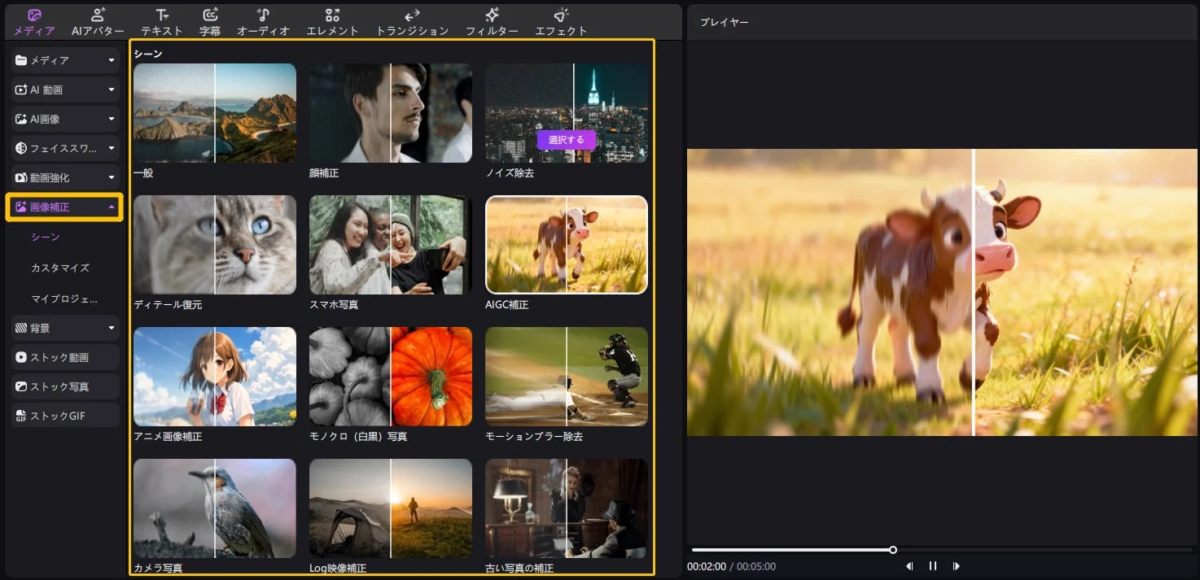Collapse the 画像補正 sidebar section
The width and height of the screenshot is (1200, 580).
tap(64, 207)
